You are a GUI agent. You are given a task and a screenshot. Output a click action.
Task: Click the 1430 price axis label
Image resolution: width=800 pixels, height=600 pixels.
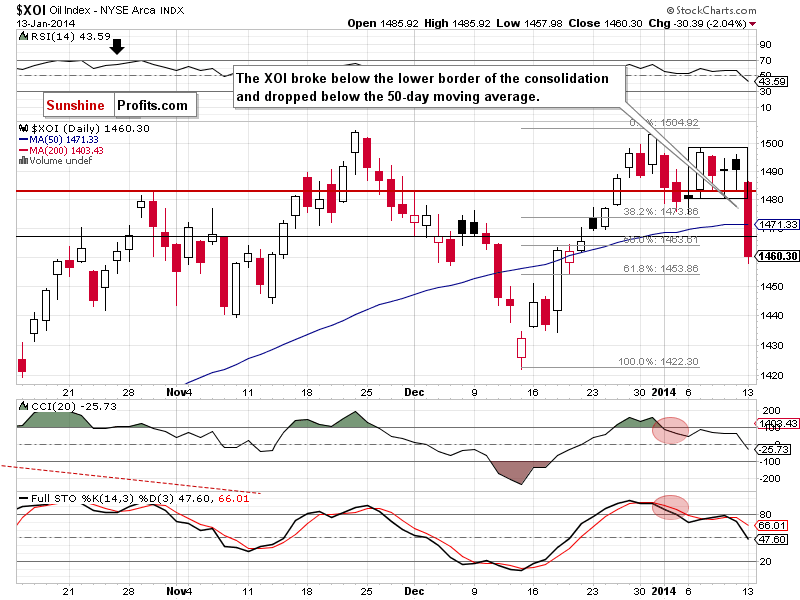[x=771, y=345]
